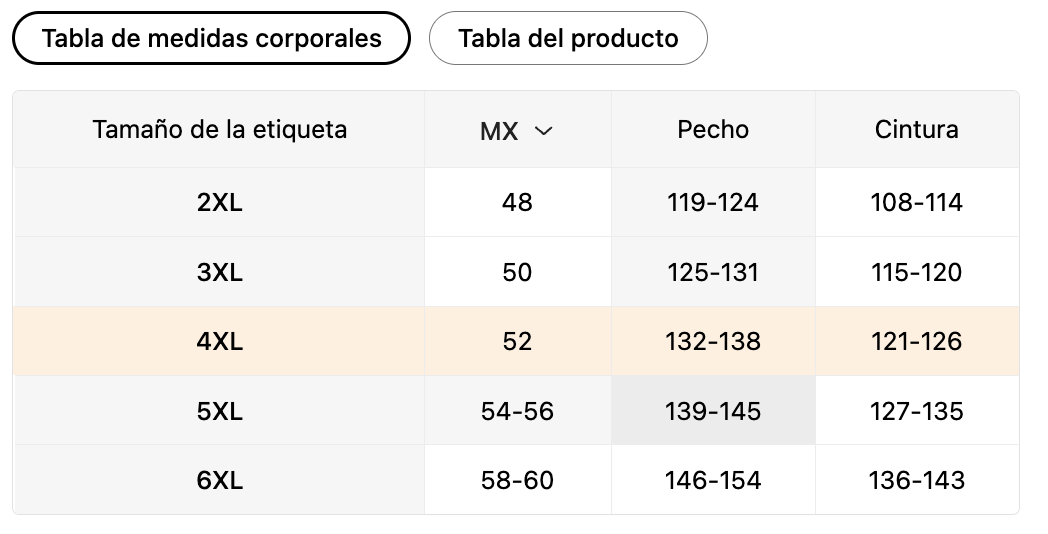Select the 5XL size row label
The height and width of the screenshot is (534, 1048).
pyautogui.click(x=219, y=411)
